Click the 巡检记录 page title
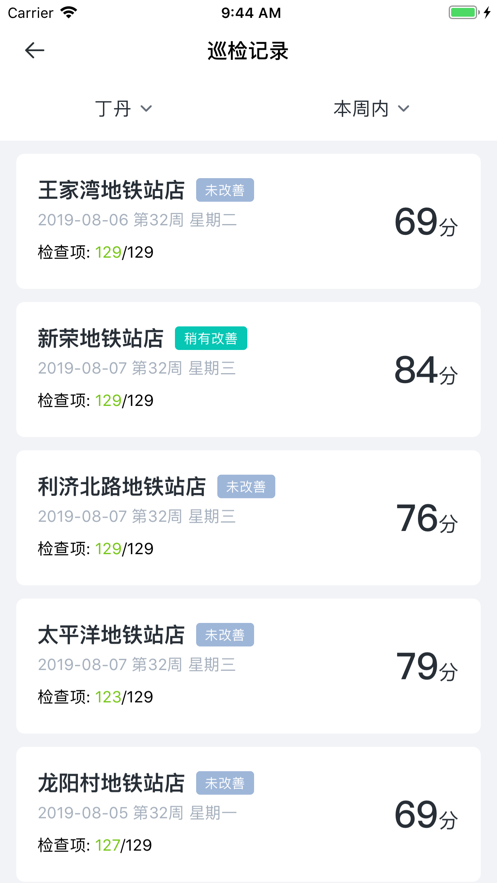Image resolution: width=497 pixels, height=883 pixels. (248, 51)
